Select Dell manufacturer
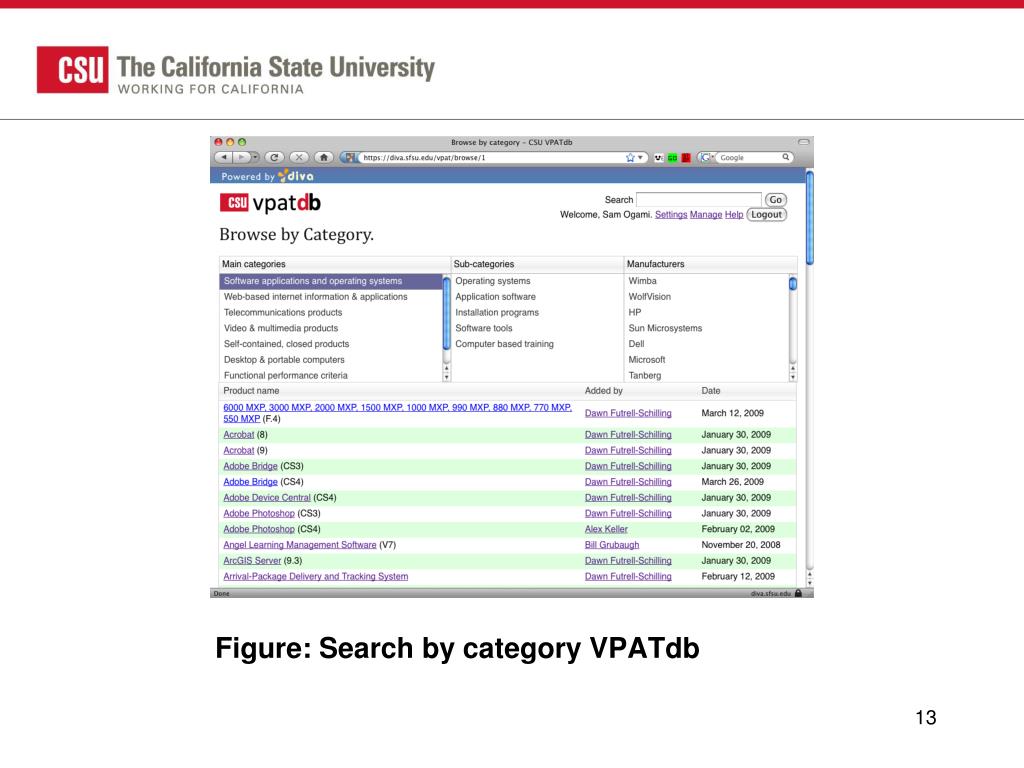 (636, 344)
